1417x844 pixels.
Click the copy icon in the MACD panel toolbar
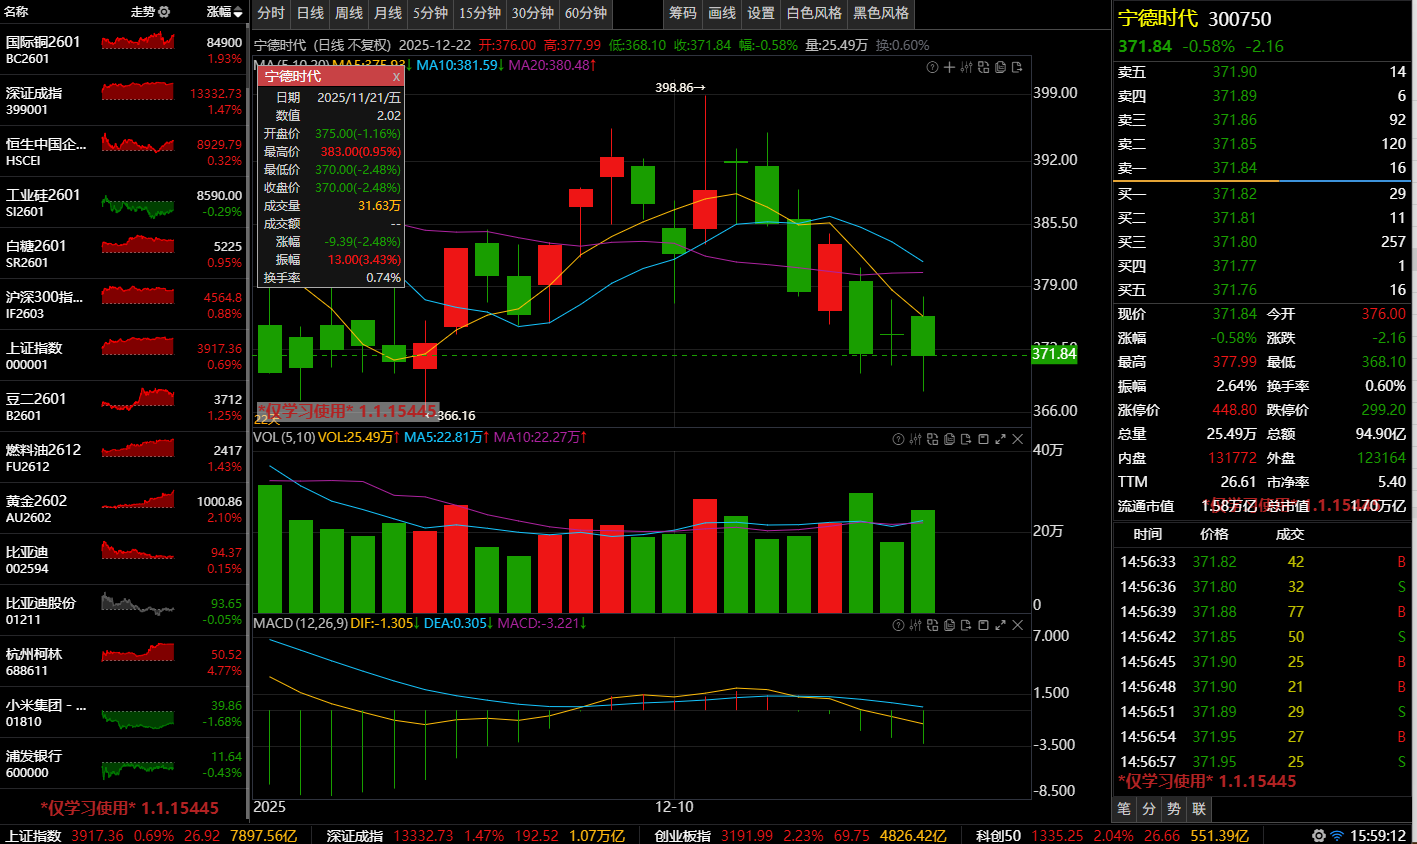tap(949, 625)
